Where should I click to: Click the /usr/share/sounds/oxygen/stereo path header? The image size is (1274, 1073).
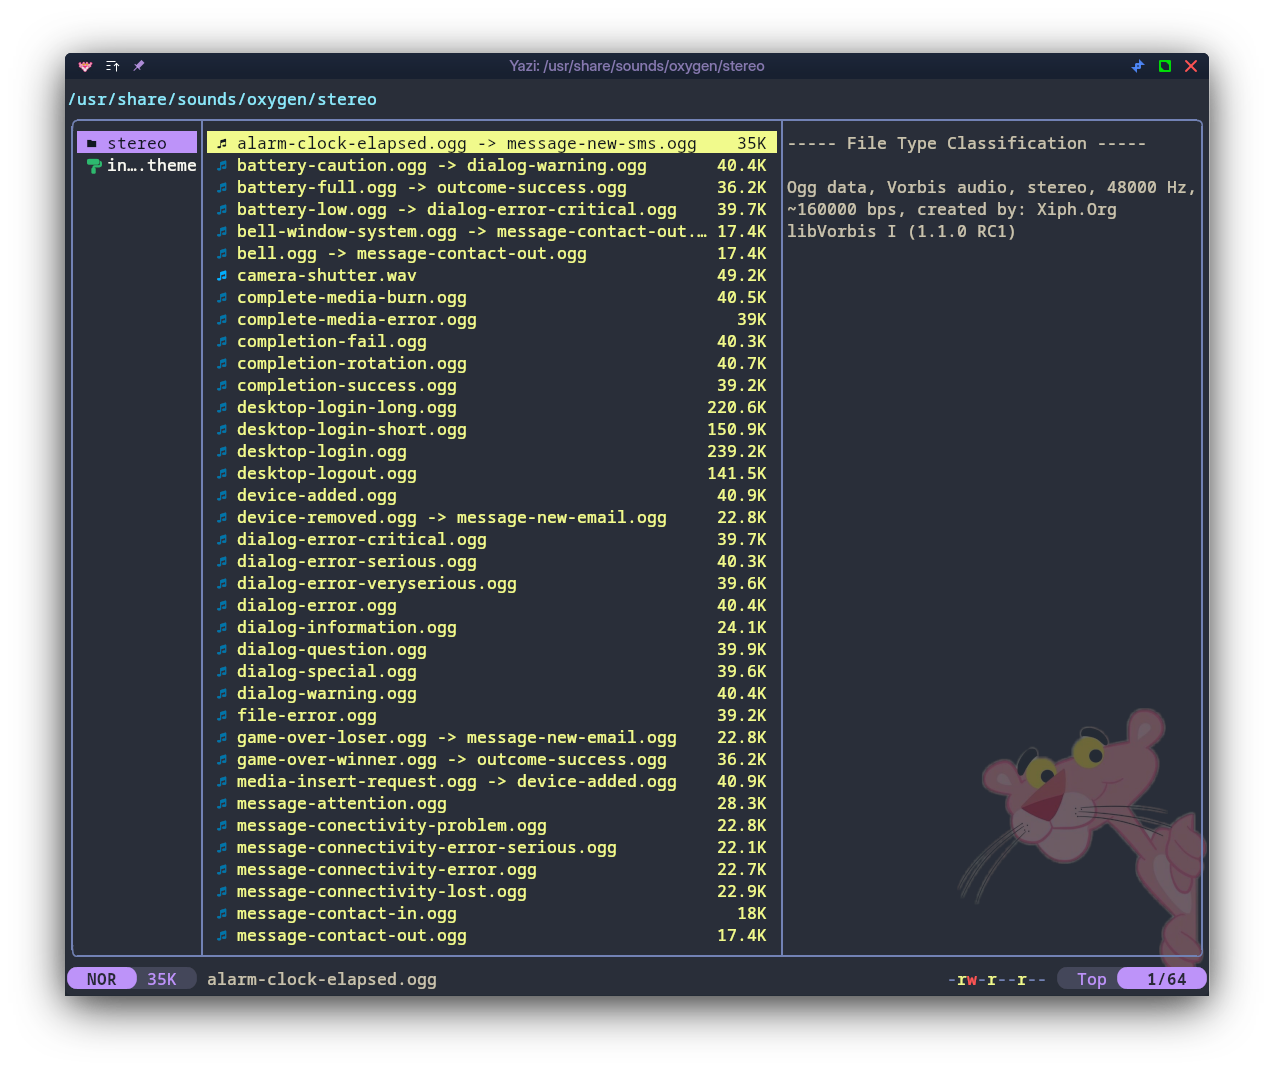point(222,100)
